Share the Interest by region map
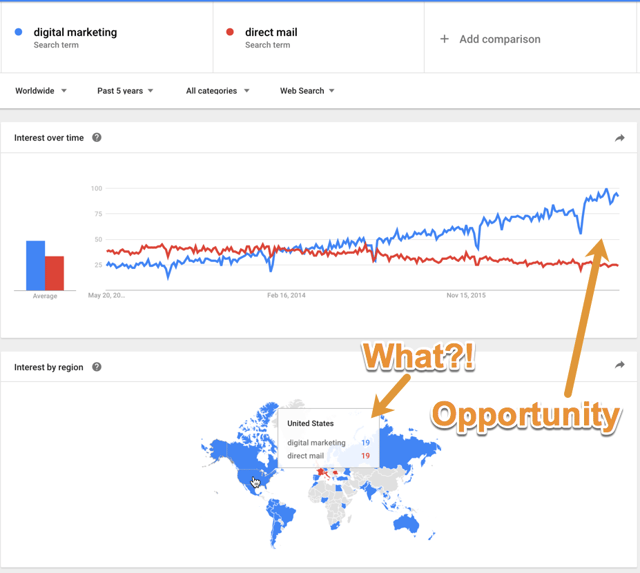 620,364
